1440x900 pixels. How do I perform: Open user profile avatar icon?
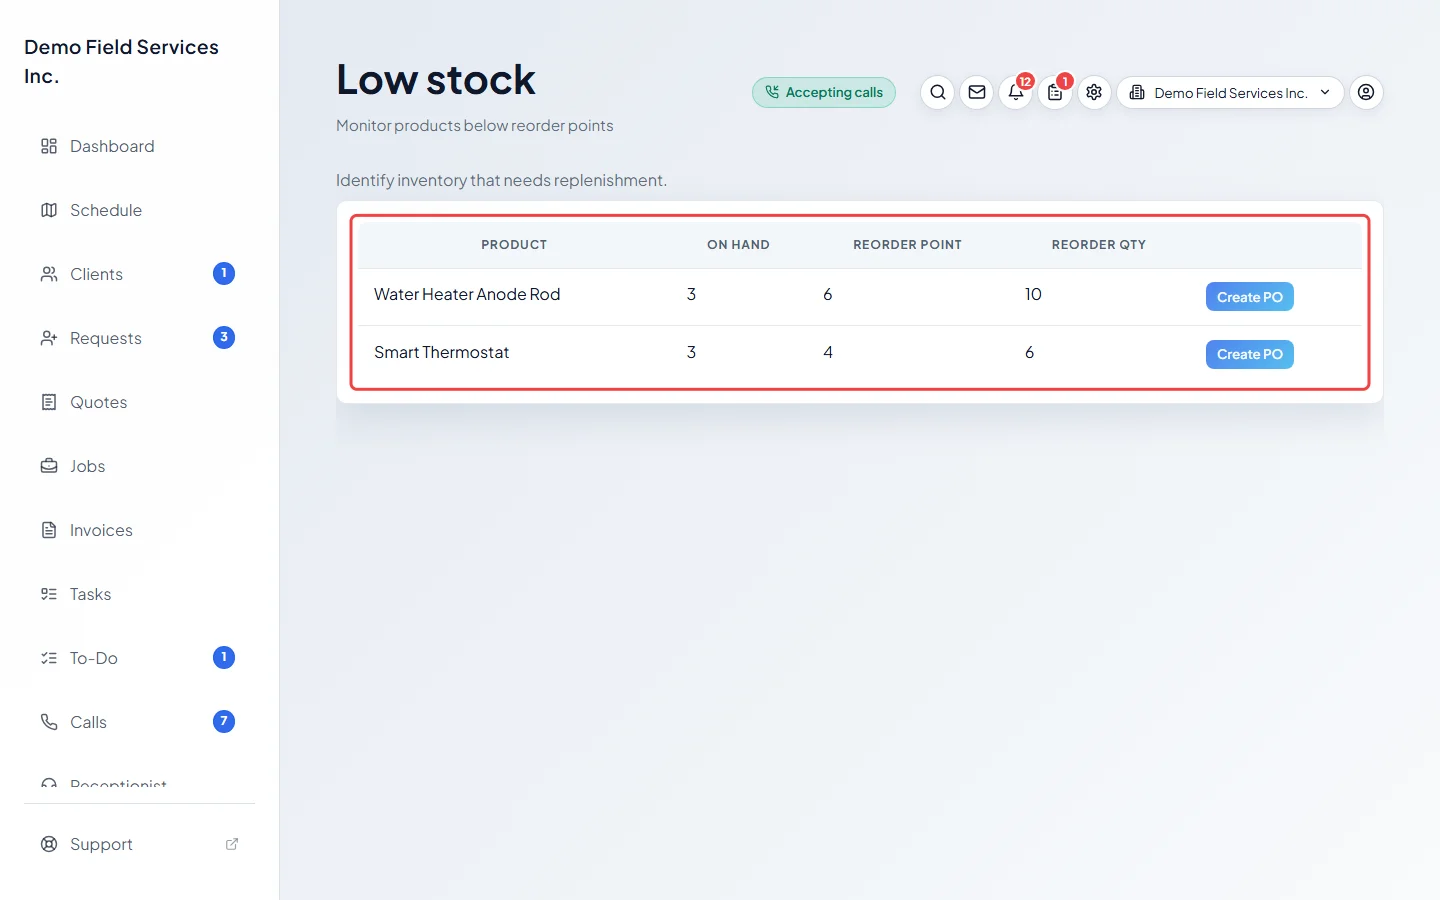[1366, 92]
